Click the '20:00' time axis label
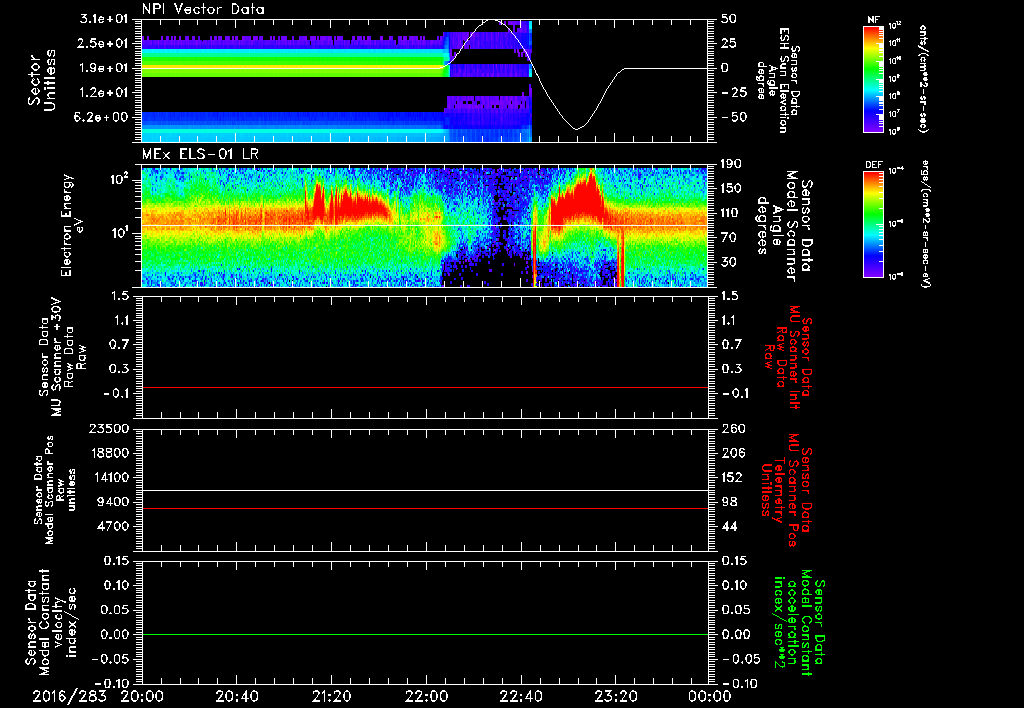1024x708 pixels. pos(142,697)
